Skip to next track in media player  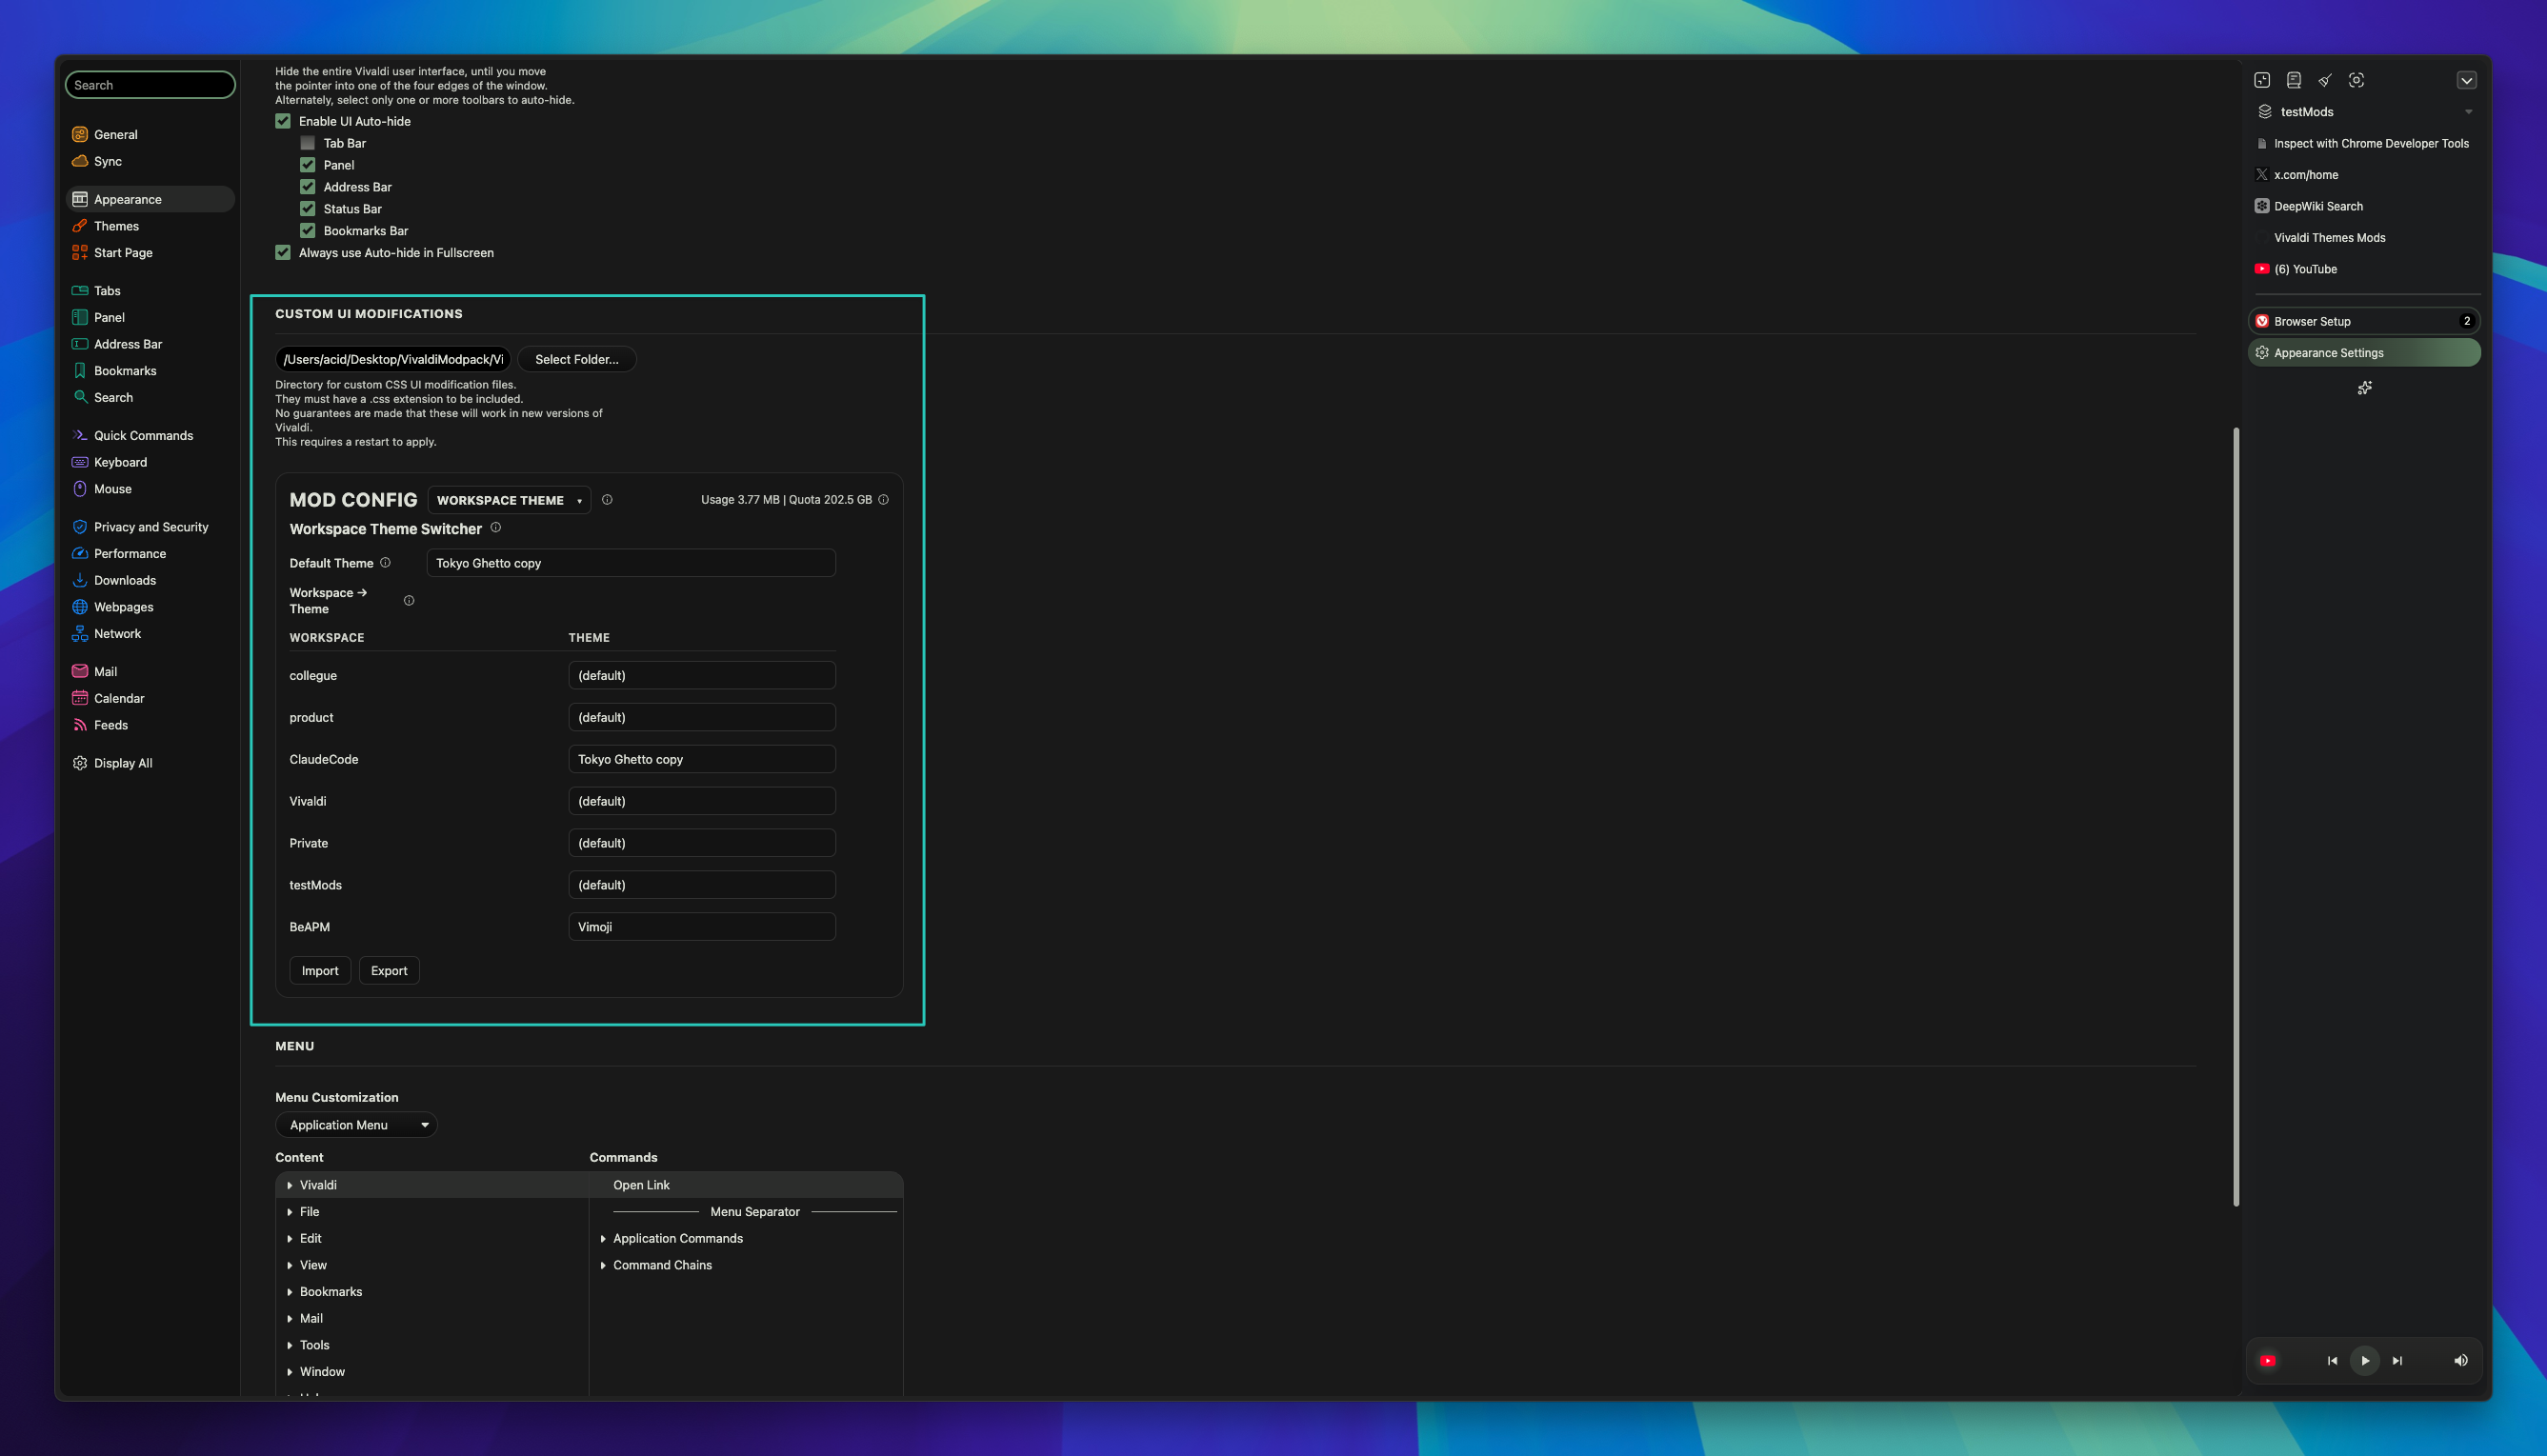pos(2397,1361)
